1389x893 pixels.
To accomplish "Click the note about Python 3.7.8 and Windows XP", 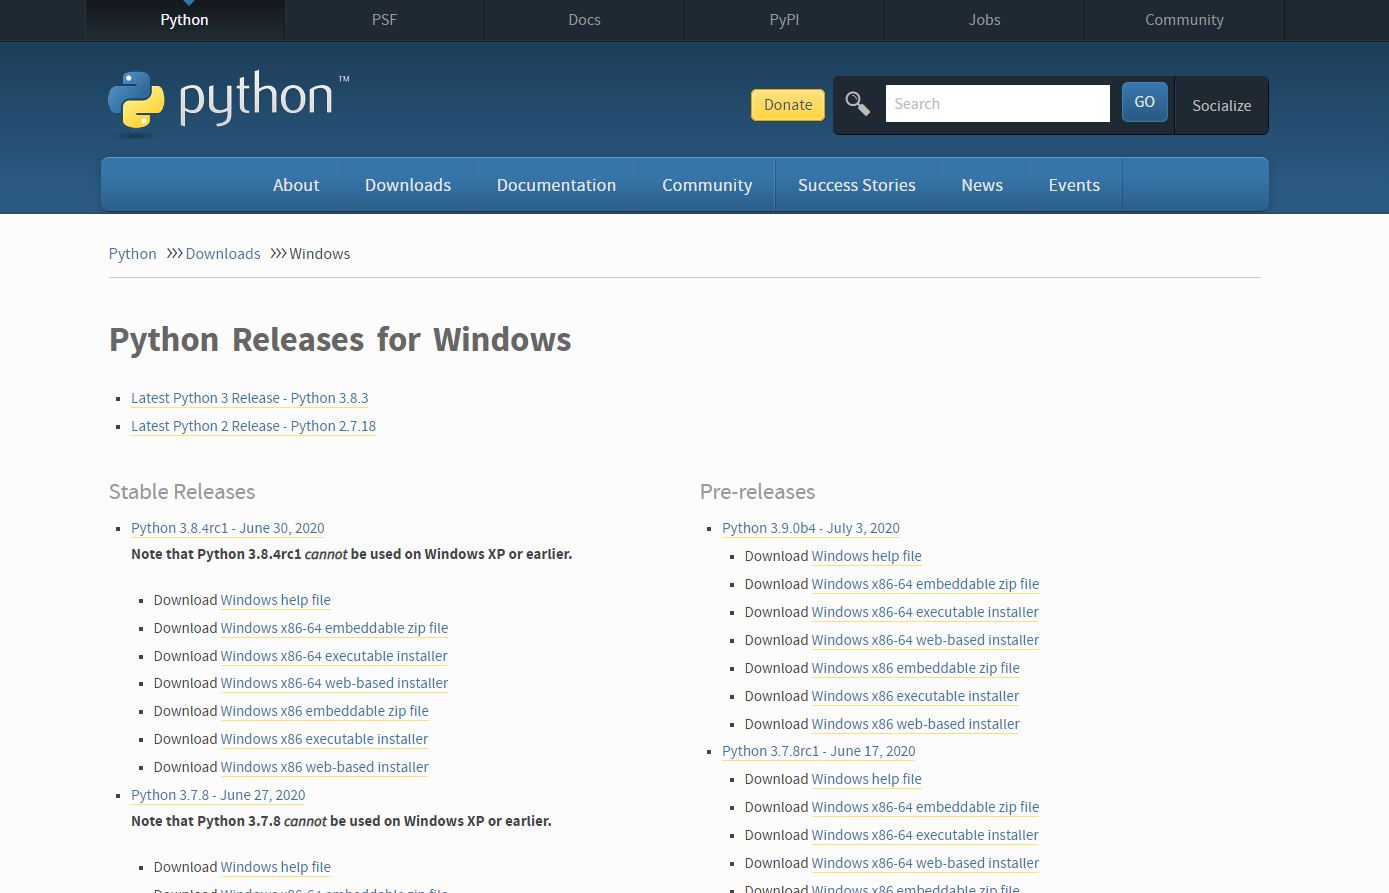I will point(341,821).
